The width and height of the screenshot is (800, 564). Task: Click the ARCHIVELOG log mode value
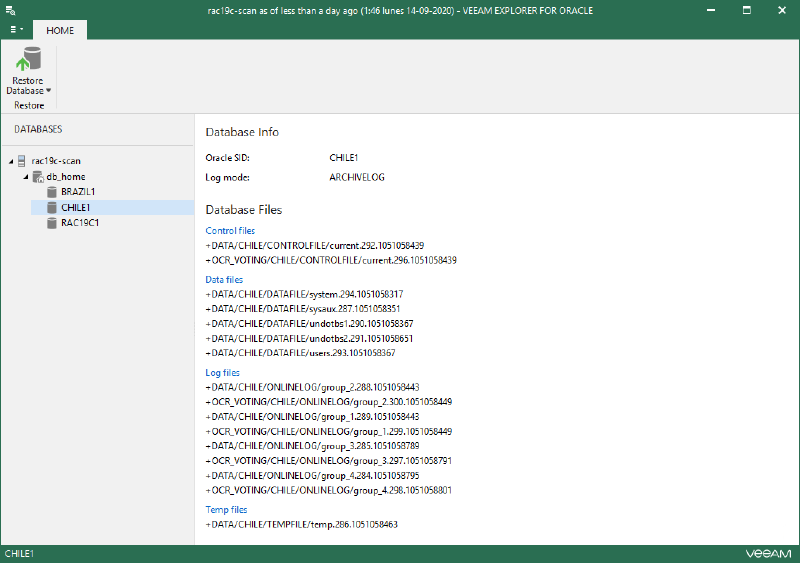click(x=357, y=178)
